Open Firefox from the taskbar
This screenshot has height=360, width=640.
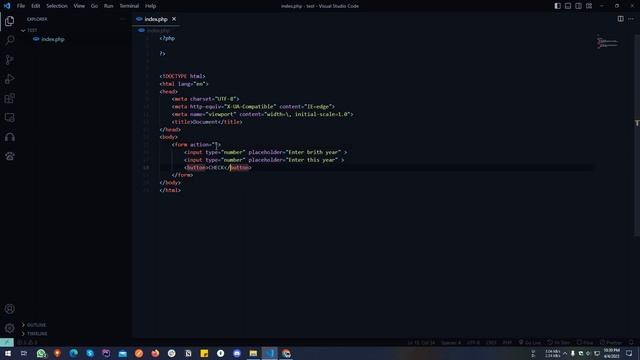pos(155,353)
